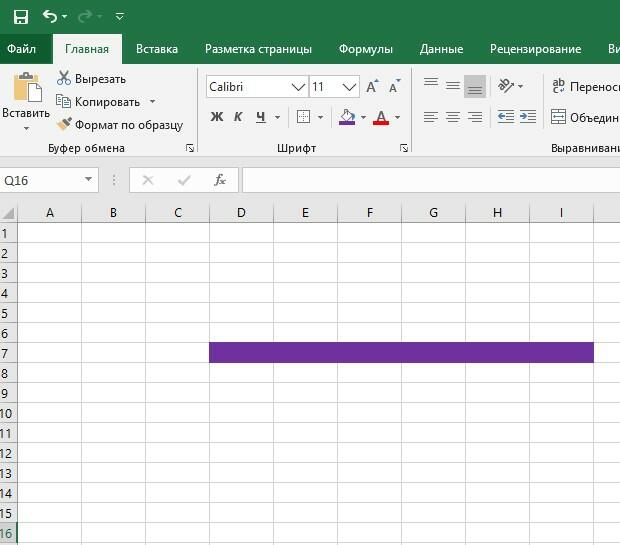Image resolution: width=620 pixels, height=545 pixels.
Task: Switch to the Данные tab
Action: [x=441, y=49]
